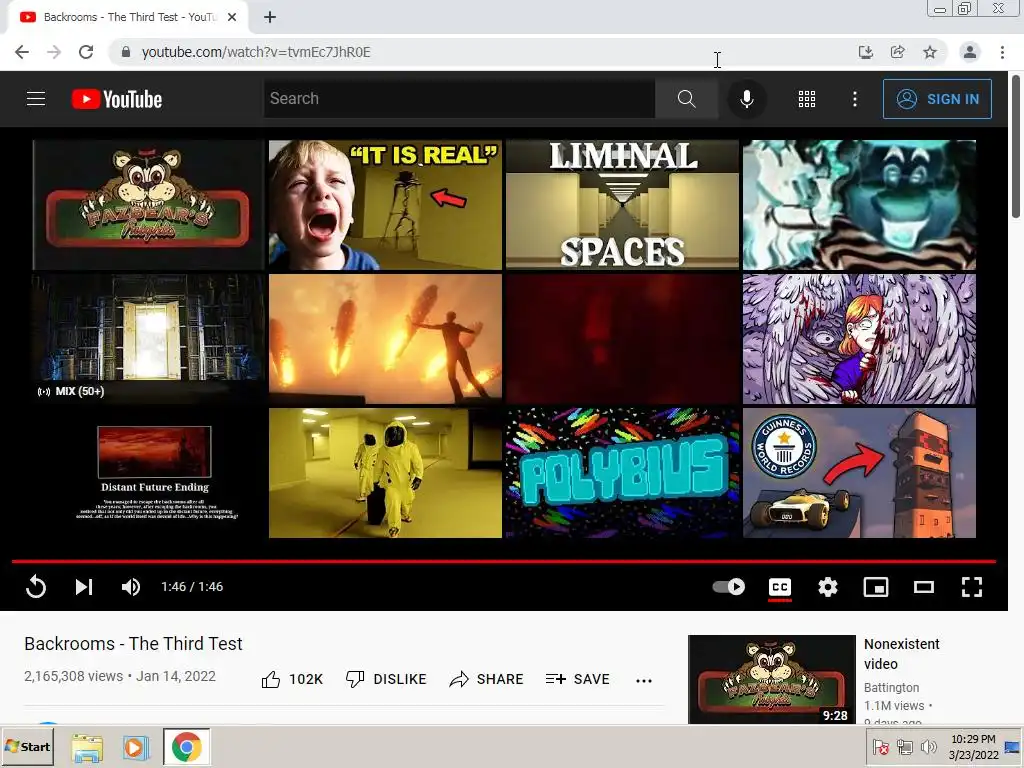Open Chrome three-dot menu
The width and height of the screenshot is (1024, 768).
tap(1002, 52)
